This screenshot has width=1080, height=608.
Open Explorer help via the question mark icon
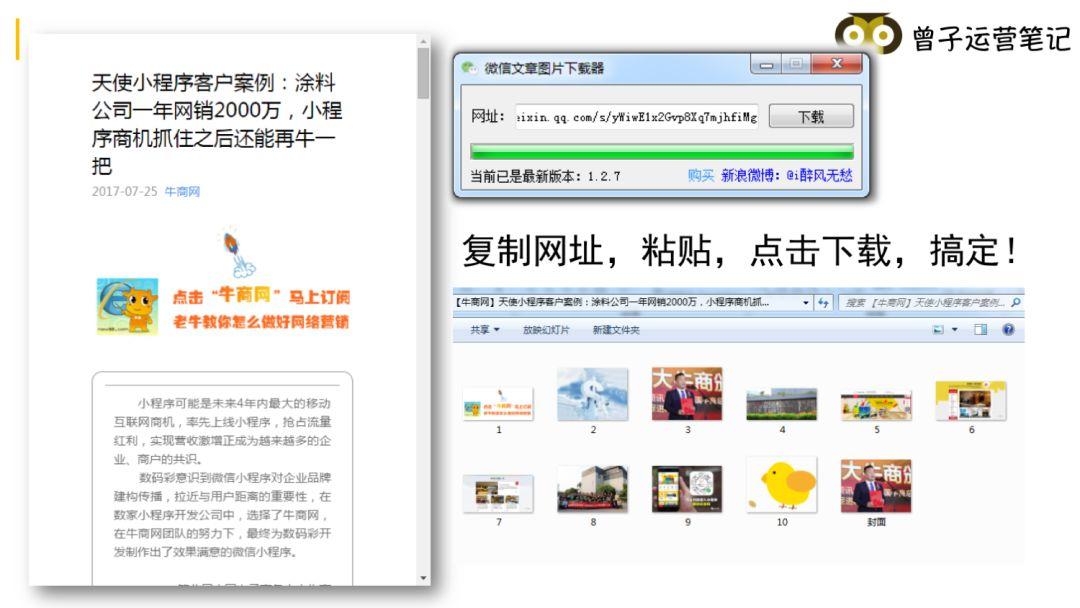point(1008,330)
